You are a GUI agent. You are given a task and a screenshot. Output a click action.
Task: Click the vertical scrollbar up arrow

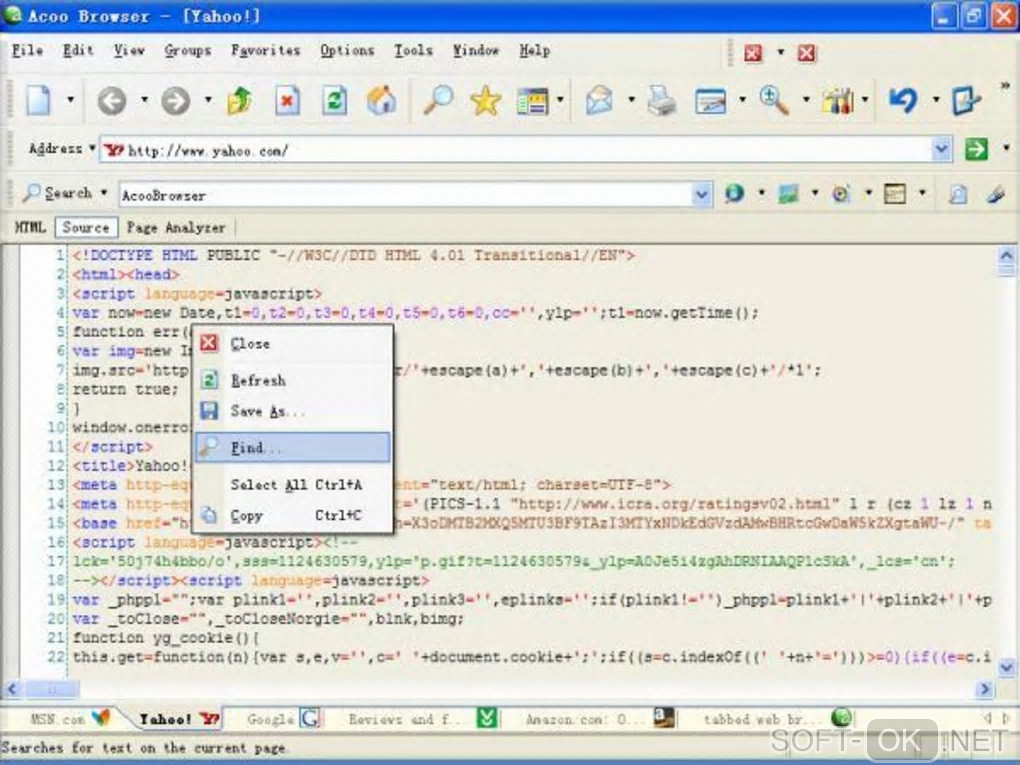(1006, 255)
